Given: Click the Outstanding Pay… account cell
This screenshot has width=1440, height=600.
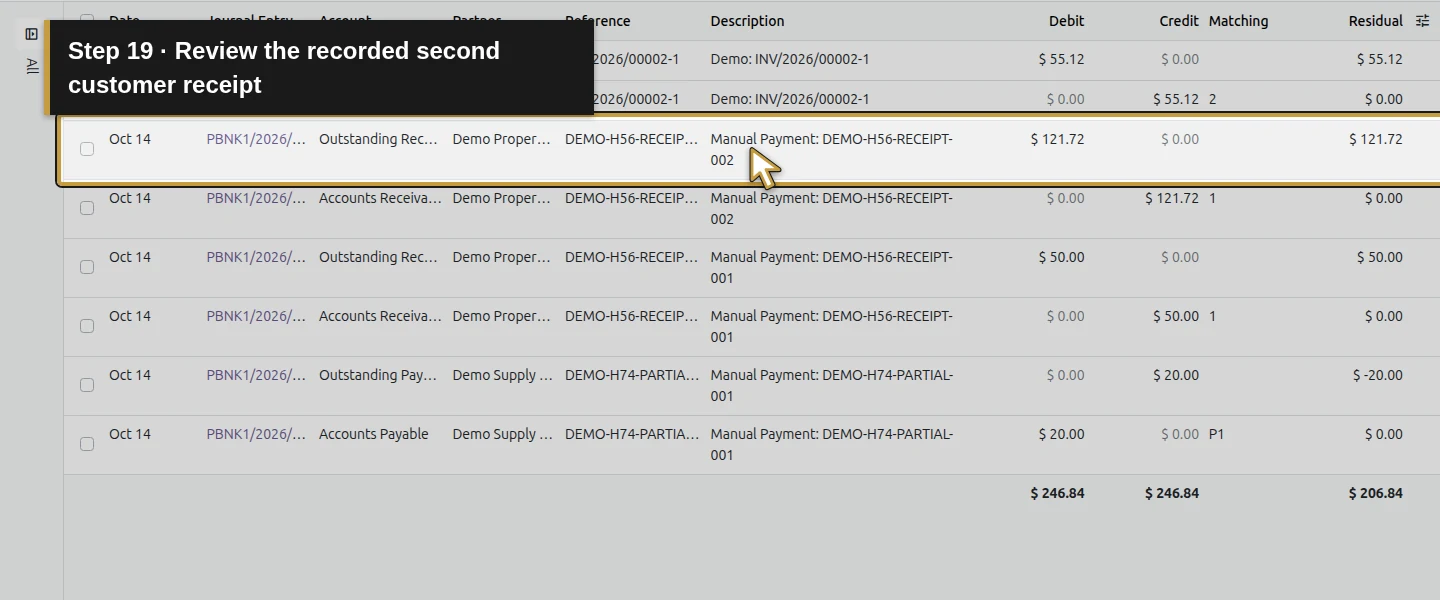Looking at the screenshot, I should click(378, 375).
